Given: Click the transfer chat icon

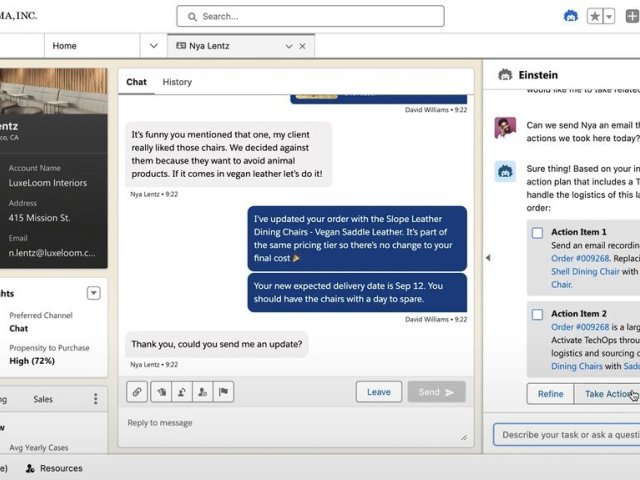Looking at the screenshot, I should (x=182, y=392).
